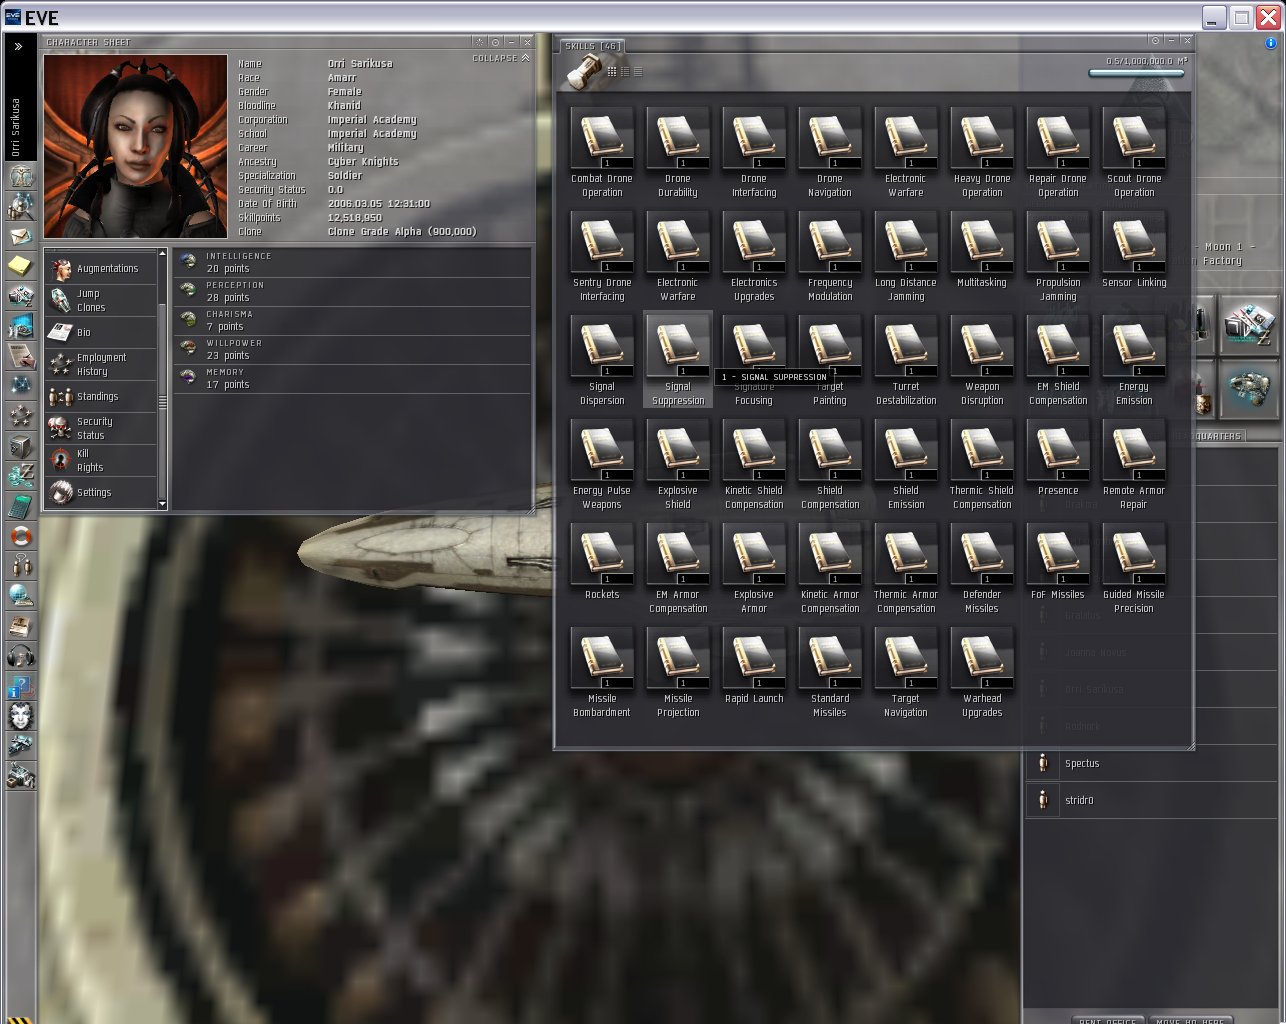This screenshot has width=1286, height=1024.
Task: Collapse the character info panel
Action: (x=501, y=58)
